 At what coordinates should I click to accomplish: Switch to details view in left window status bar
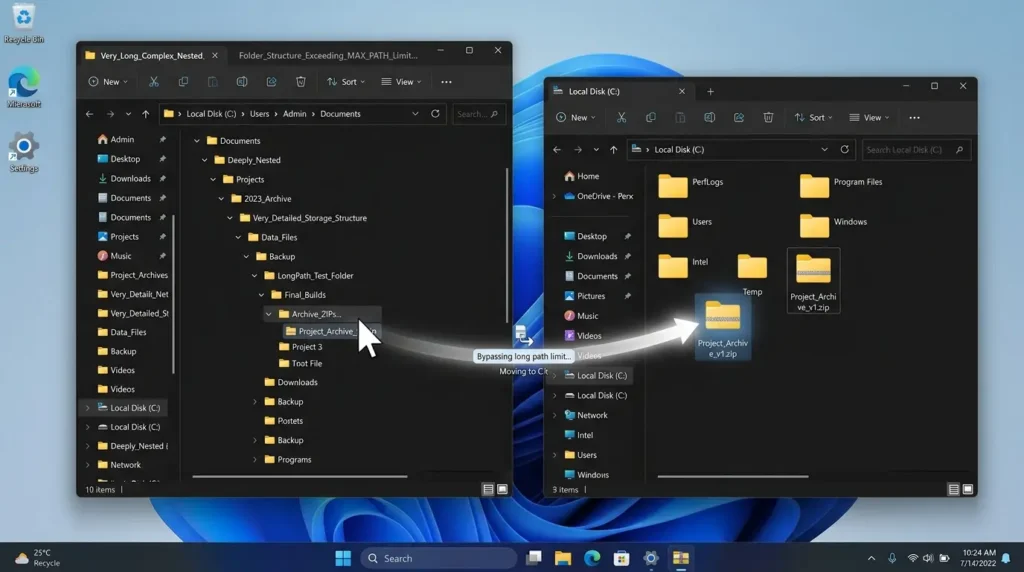pyautogui.click(x=488, y=489)
